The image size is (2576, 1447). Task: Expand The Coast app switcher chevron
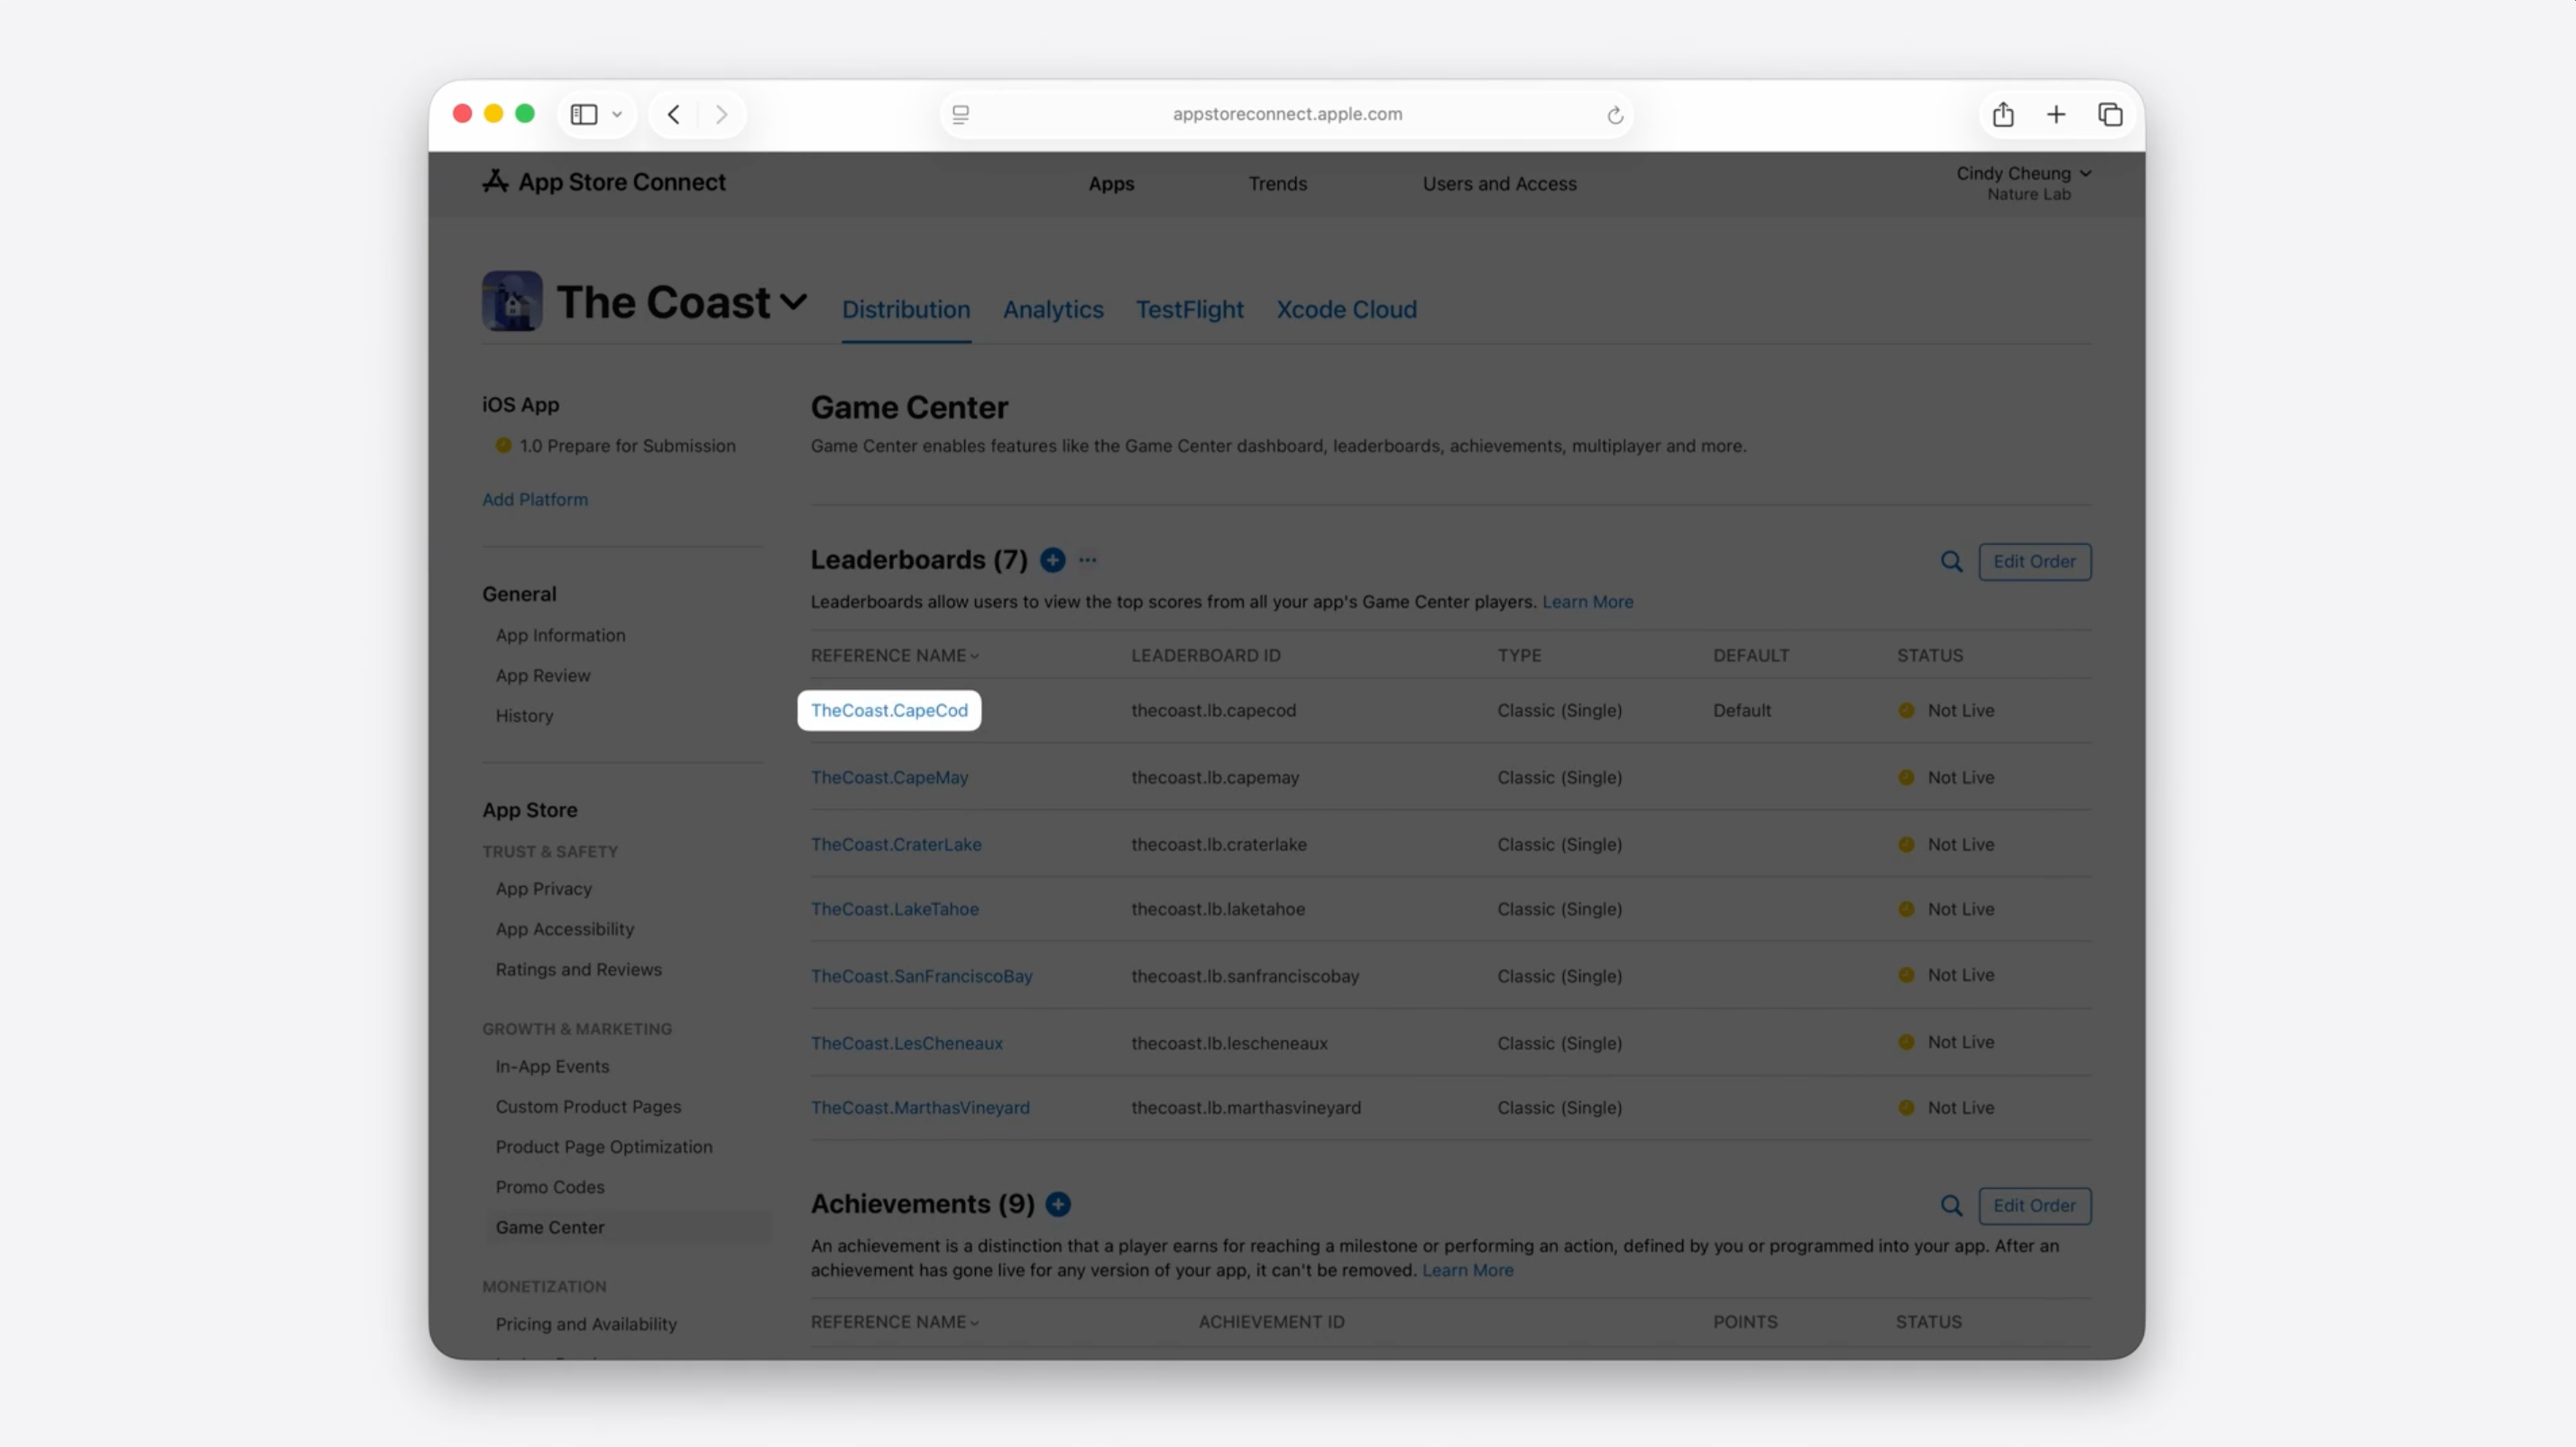point(793,302)
